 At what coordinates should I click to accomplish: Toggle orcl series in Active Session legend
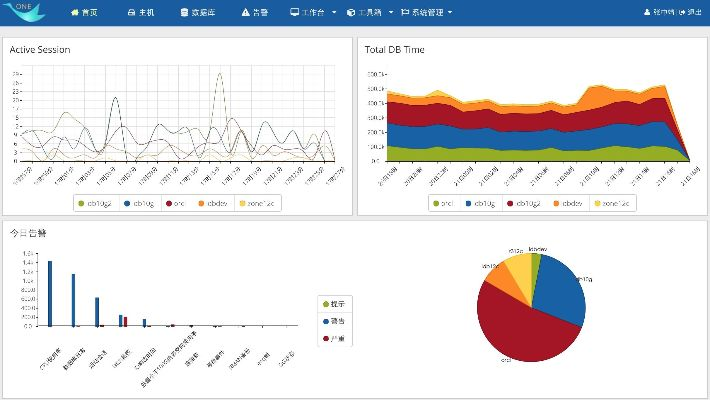click(x=174, y=203)
